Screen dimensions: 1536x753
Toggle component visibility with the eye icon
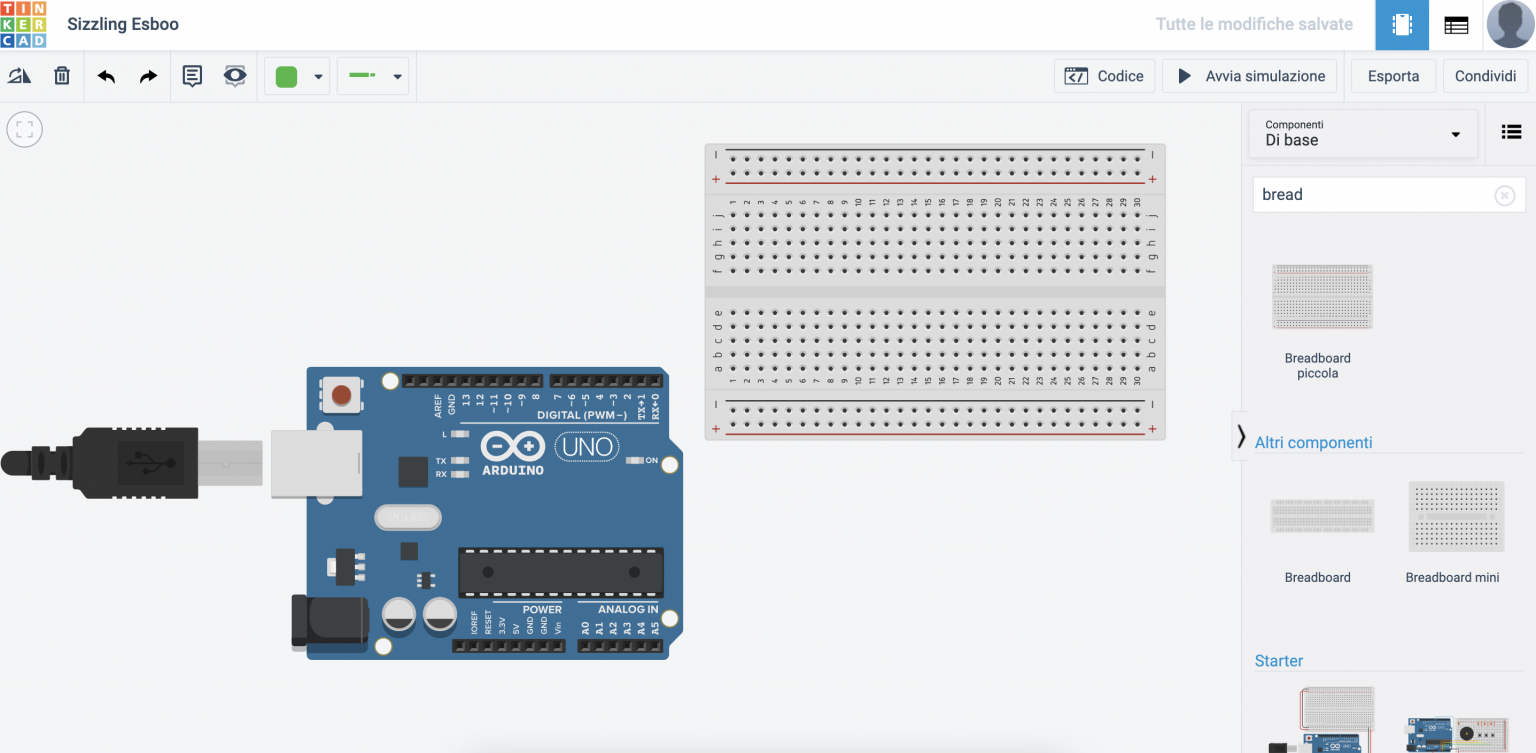[234, 75]
